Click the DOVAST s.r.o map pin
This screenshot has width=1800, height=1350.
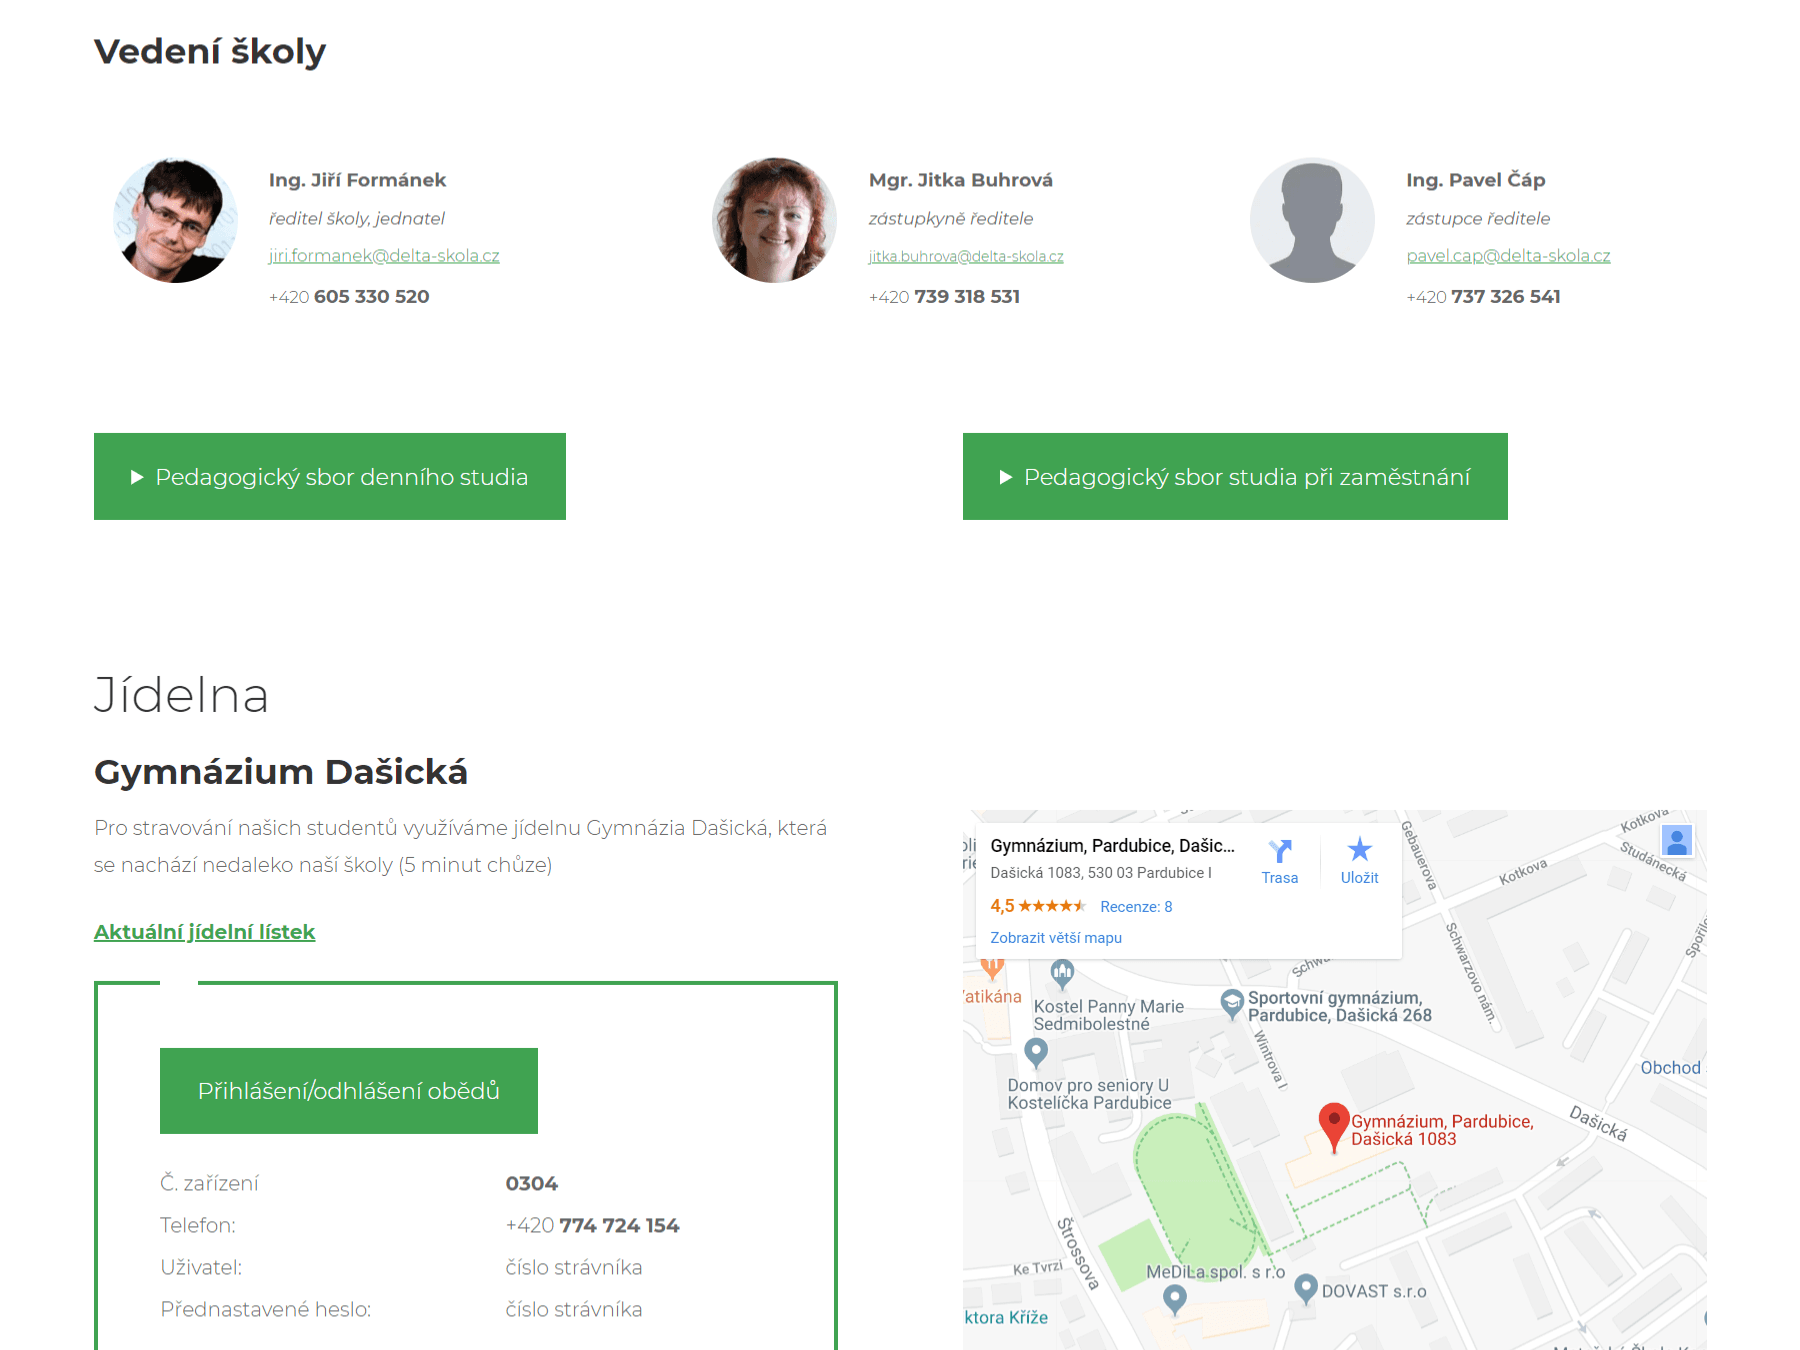tap(1305, 1288)
